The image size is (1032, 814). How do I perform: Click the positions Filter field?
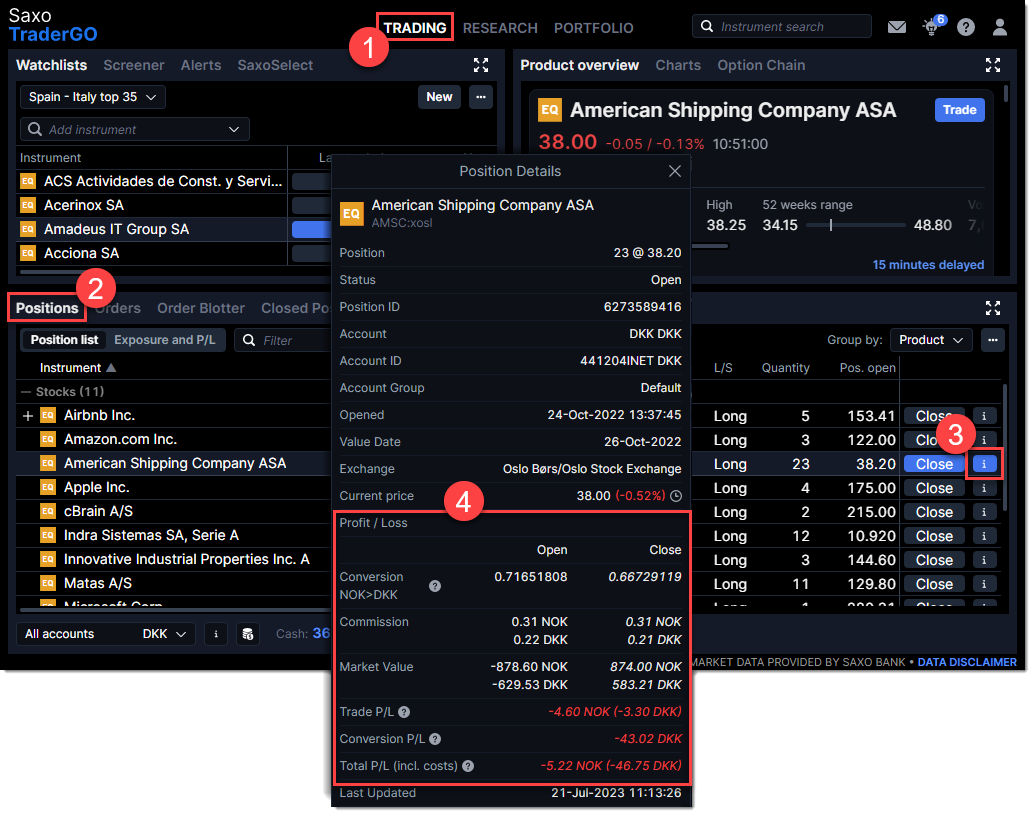point(283,340)
